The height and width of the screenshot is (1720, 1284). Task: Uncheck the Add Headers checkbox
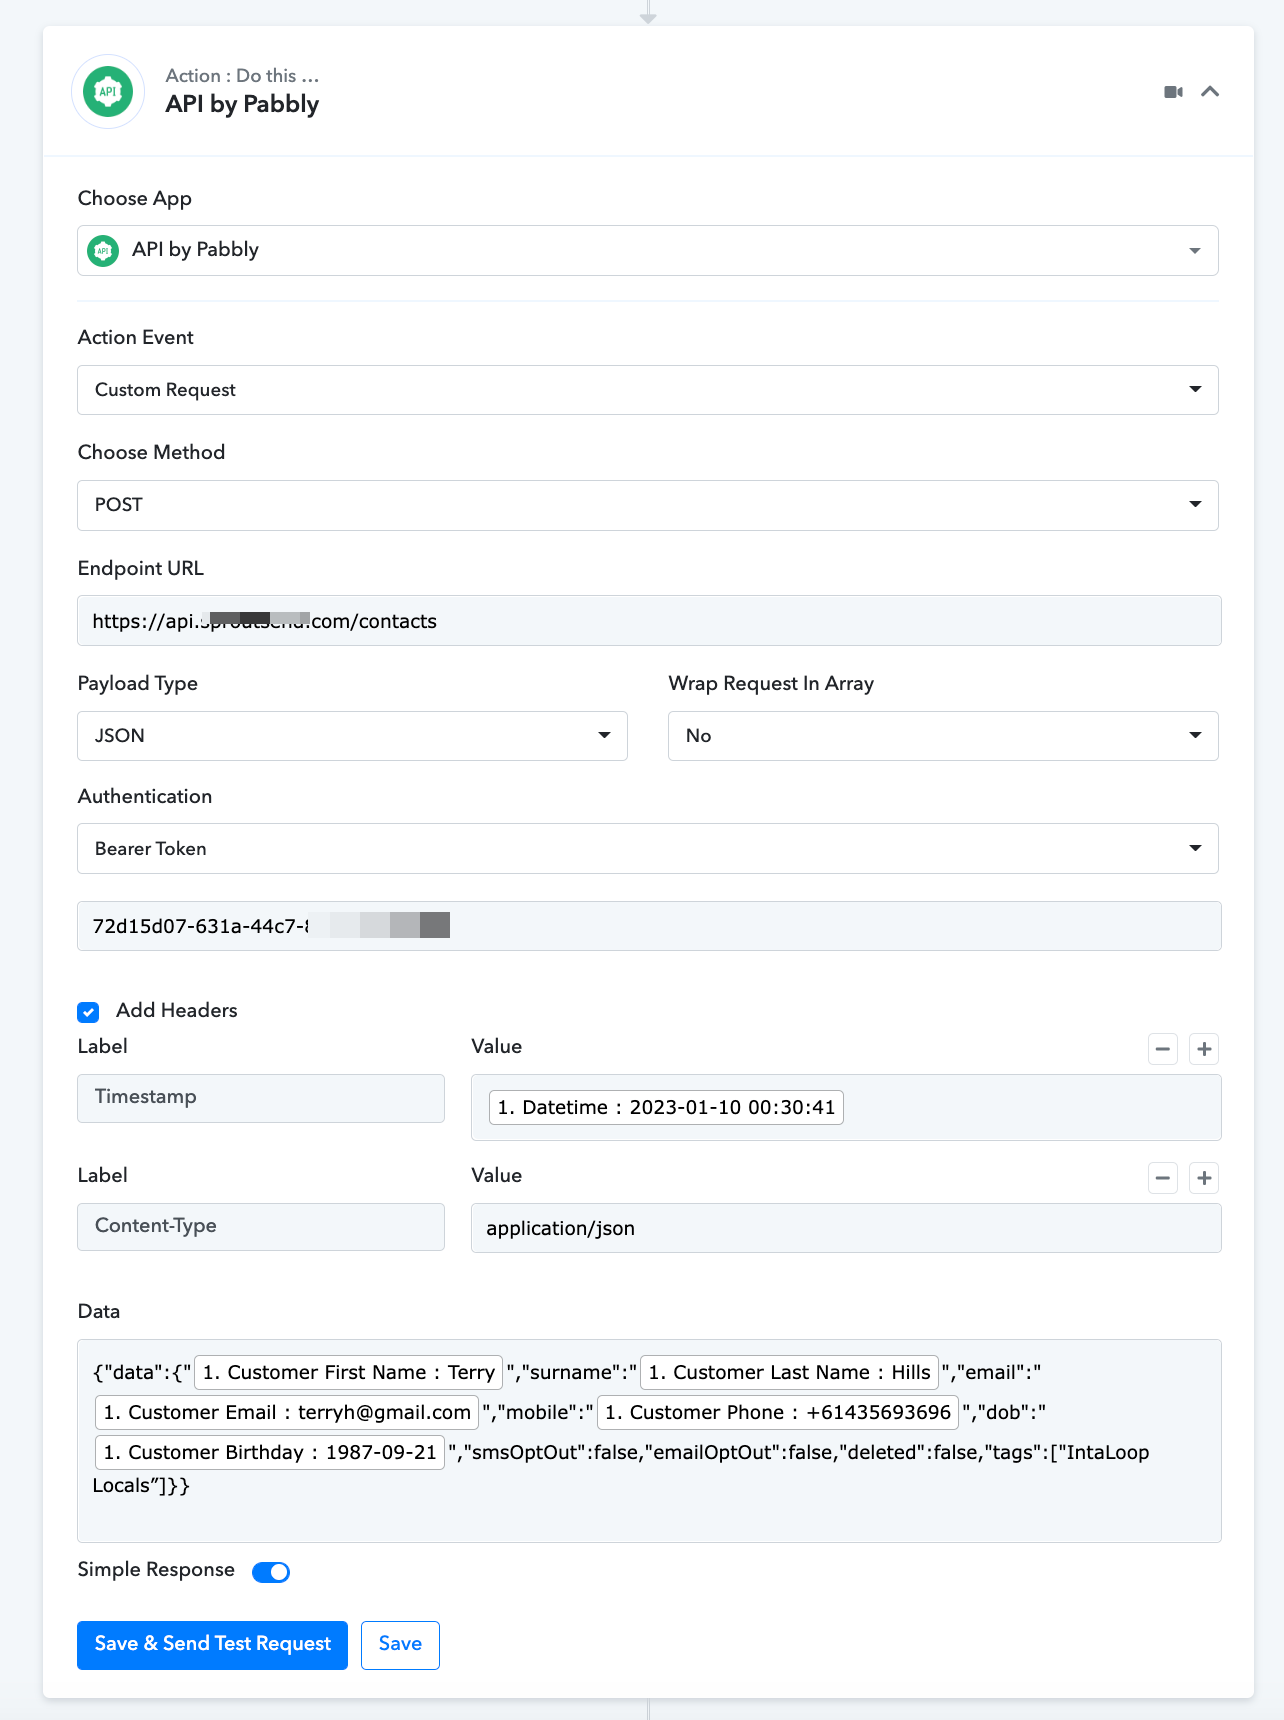[x=89, y=1012]
